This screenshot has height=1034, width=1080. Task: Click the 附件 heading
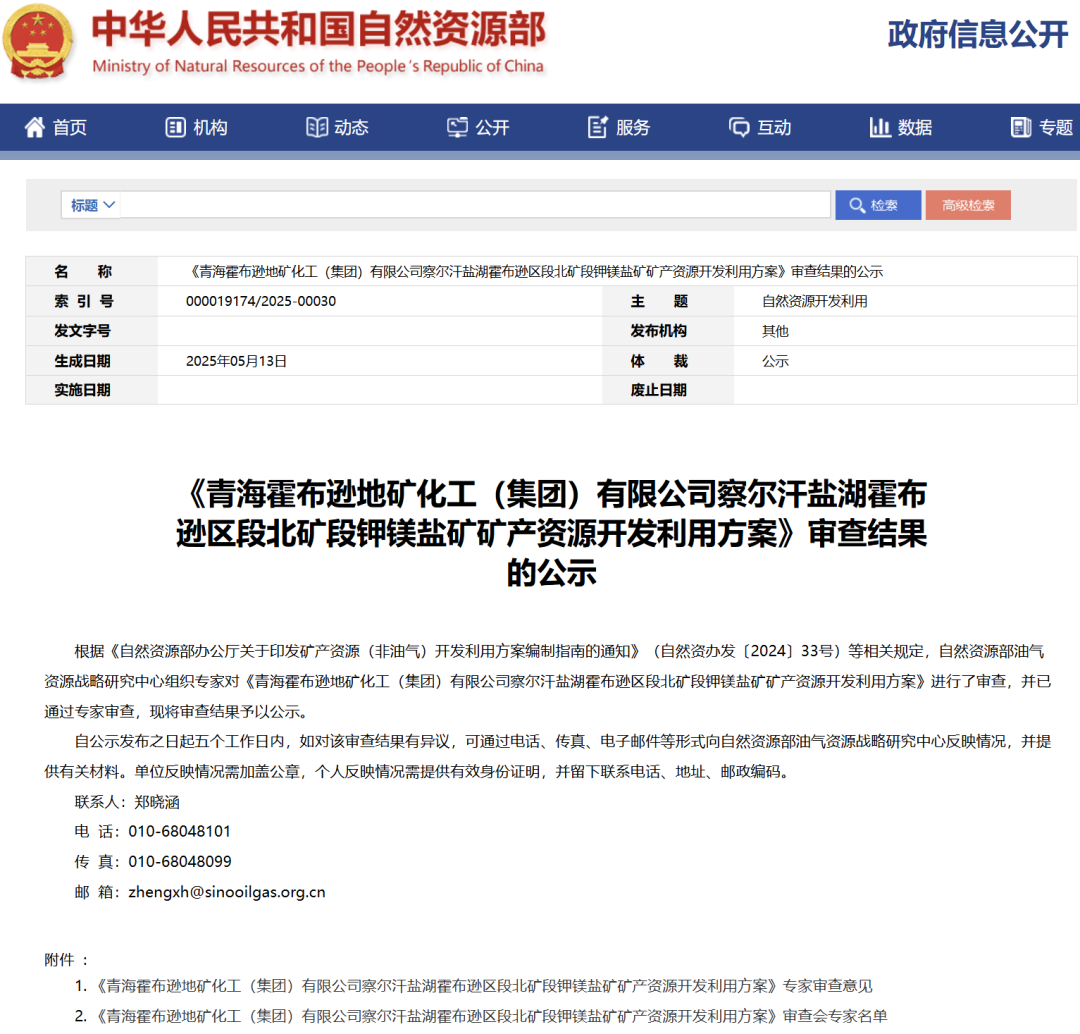(65, 960)
